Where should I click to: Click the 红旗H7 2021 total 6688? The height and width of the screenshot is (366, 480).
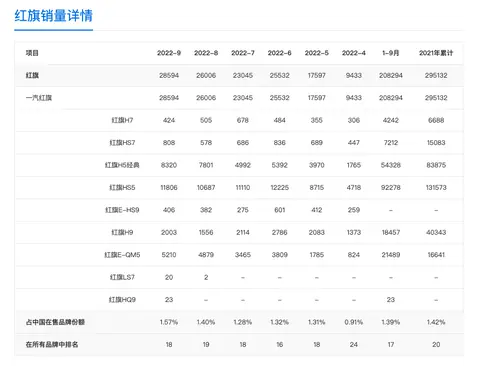436,120
